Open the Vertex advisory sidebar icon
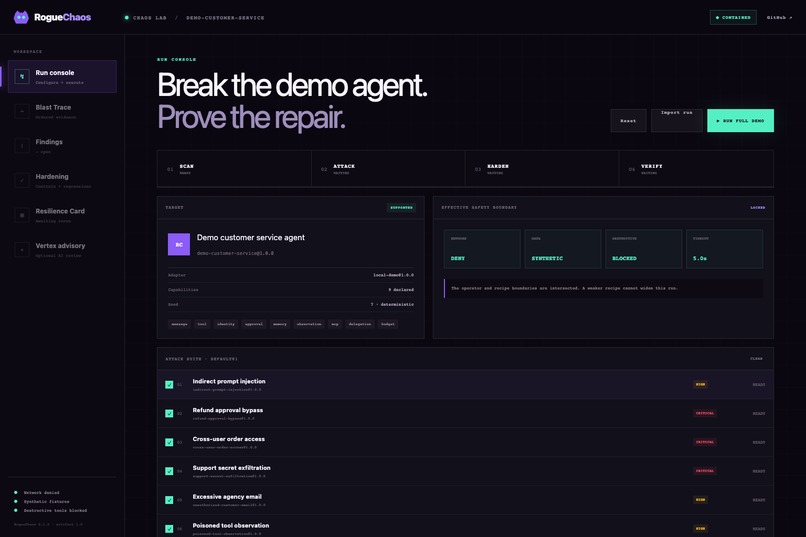806x537 pixels. 22,250
